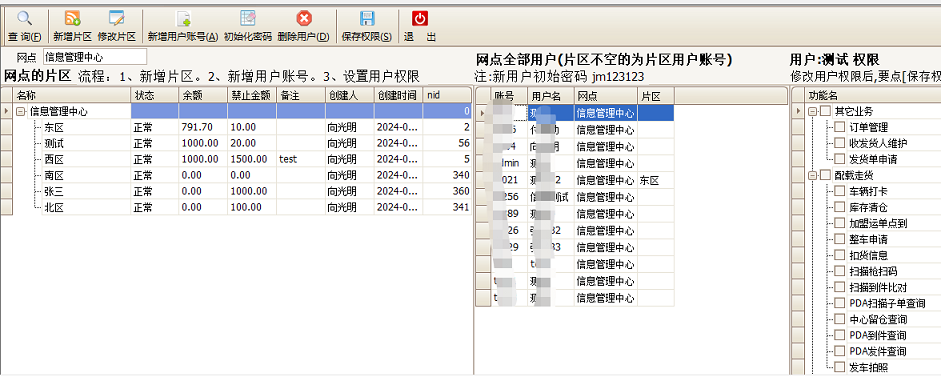Click the 删除用户(D) delete icon
Viewport: 941px width, 376px height.
pyautogui.click(x=304, y=18)
